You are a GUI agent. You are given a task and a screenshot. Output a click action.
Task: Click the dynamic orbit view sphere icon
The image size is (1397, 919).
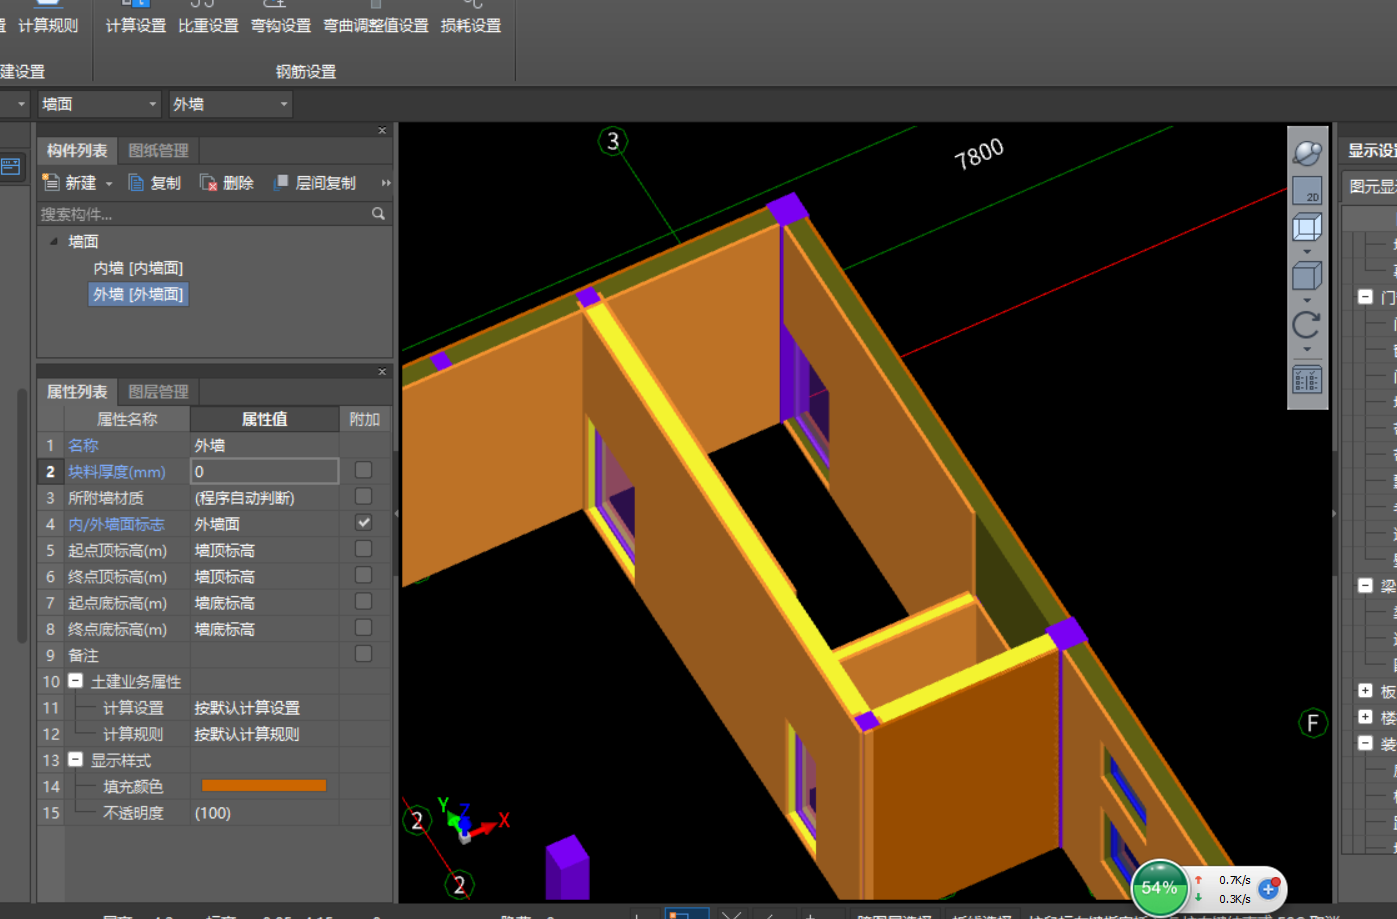click(1307, 153)
